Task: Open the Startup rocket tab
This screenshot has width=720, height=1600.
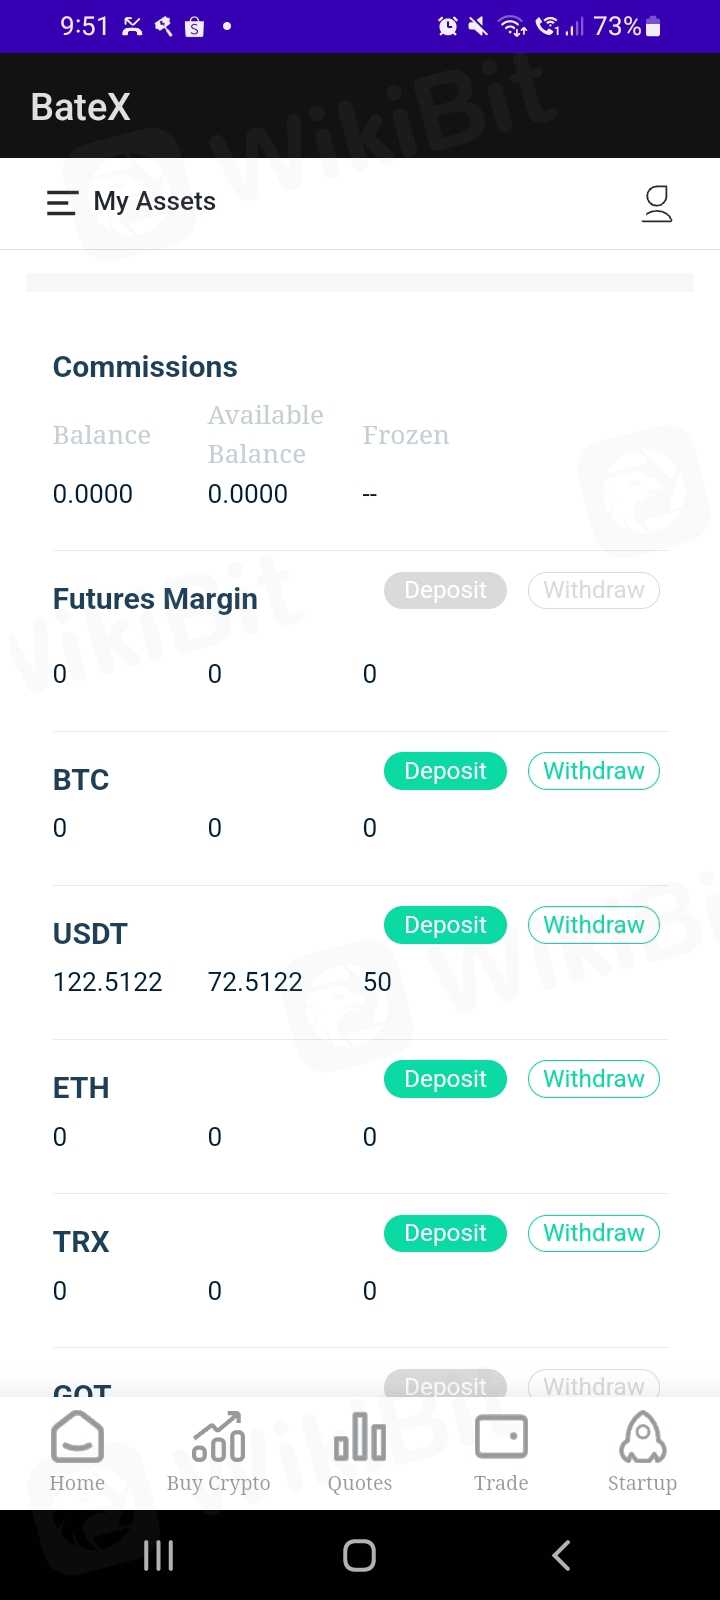Action: click(x=642, y=1452)
